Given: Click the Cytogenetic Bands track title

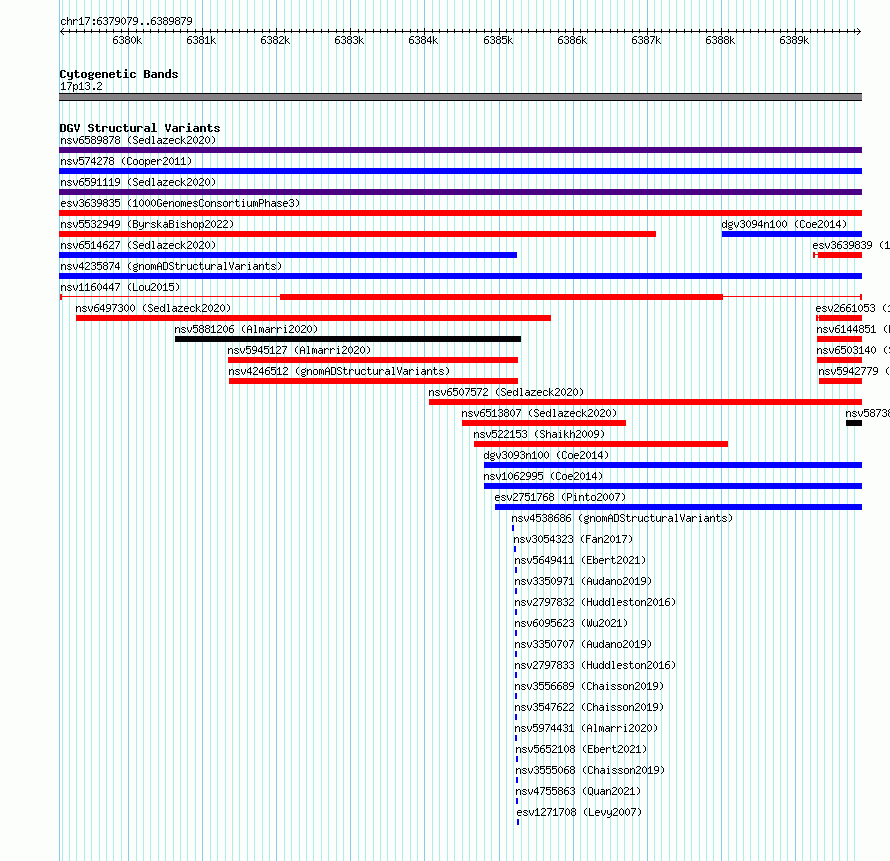Looking at the screenshot, I should (119, 74).
